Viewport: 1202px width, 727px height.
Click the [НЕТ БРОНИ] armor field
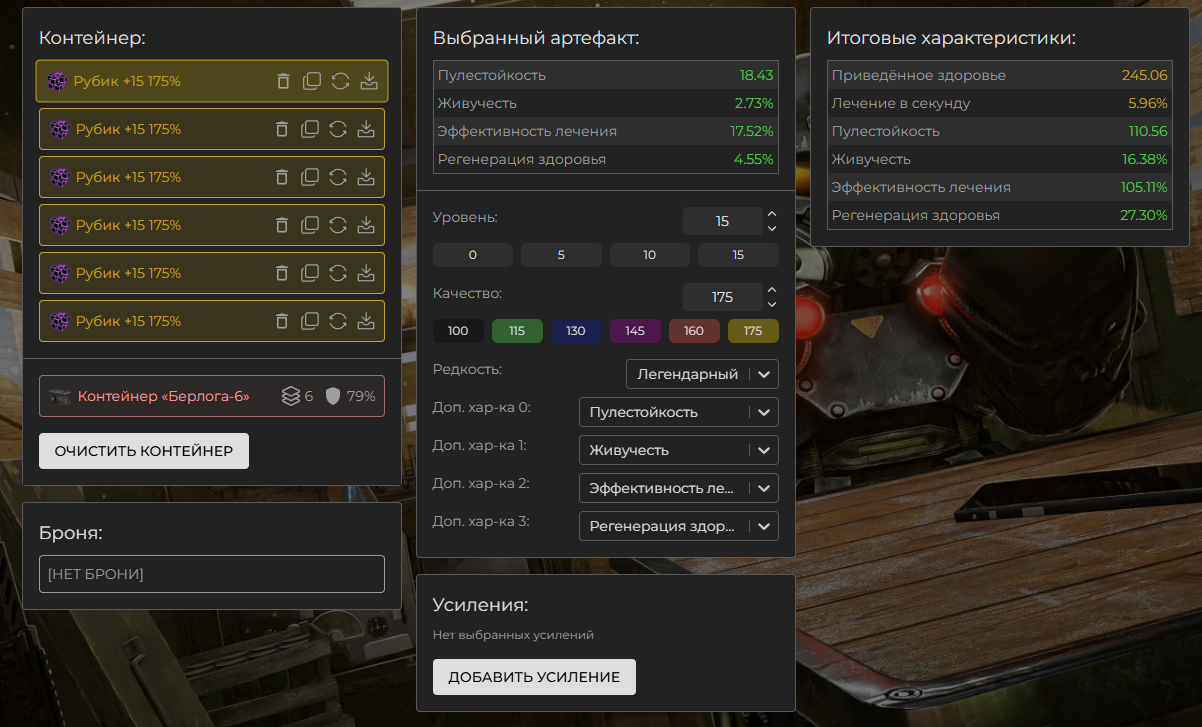click(212, 574)
